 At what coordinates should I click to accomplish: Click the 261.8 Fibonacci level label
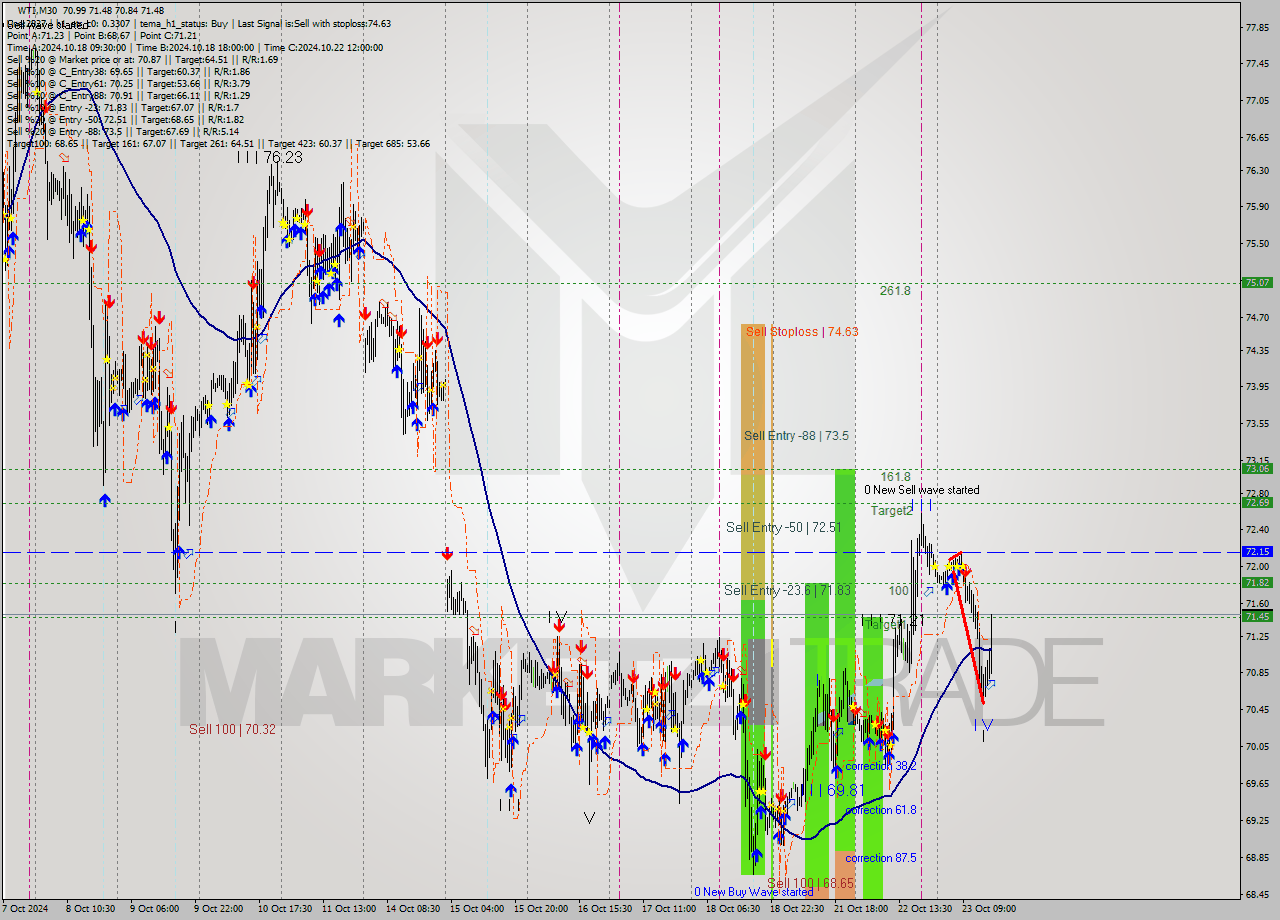pyautogui.click(x=895, y=291)
